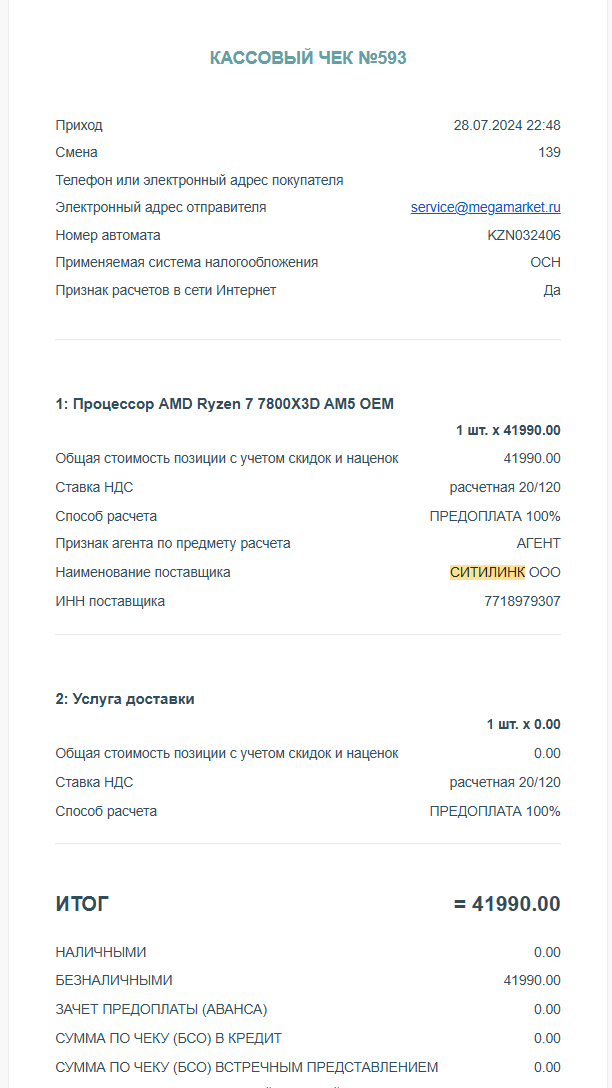The height and width of the screenshot is (1088, 612).
Task: Click the НАЛИЧНЫМИ payment label
Action: pos(101,953)
